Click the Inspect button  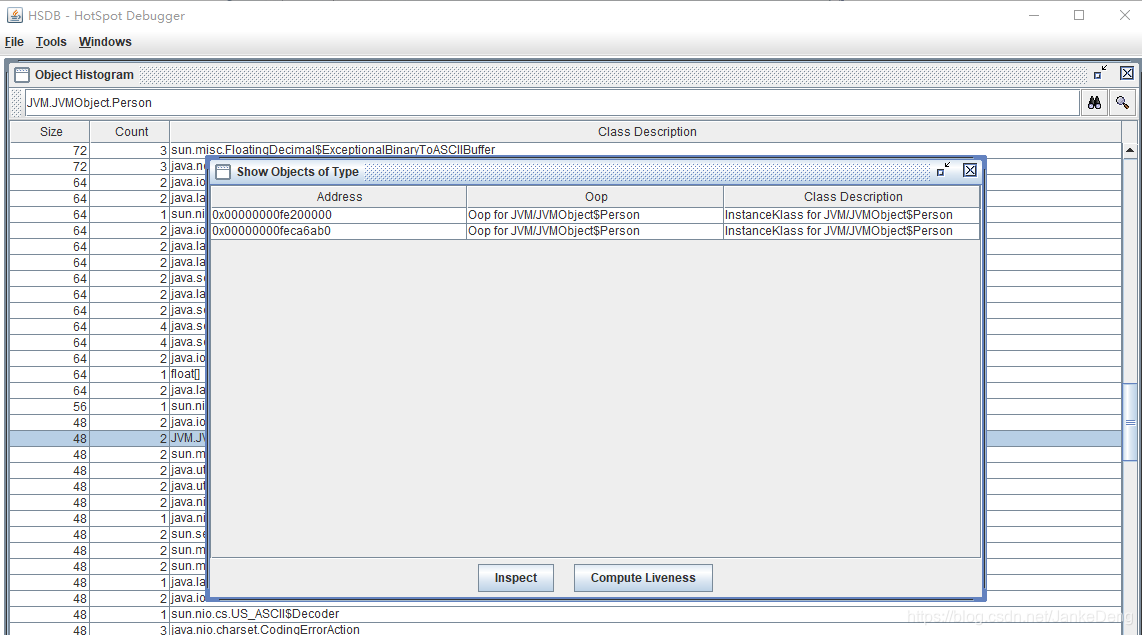pos(516,578)
